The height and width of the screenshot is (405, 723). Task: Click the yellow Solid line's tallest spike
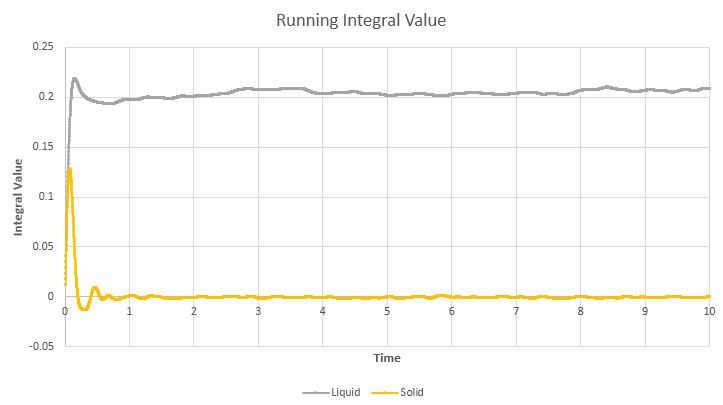[x=69, y=169]
